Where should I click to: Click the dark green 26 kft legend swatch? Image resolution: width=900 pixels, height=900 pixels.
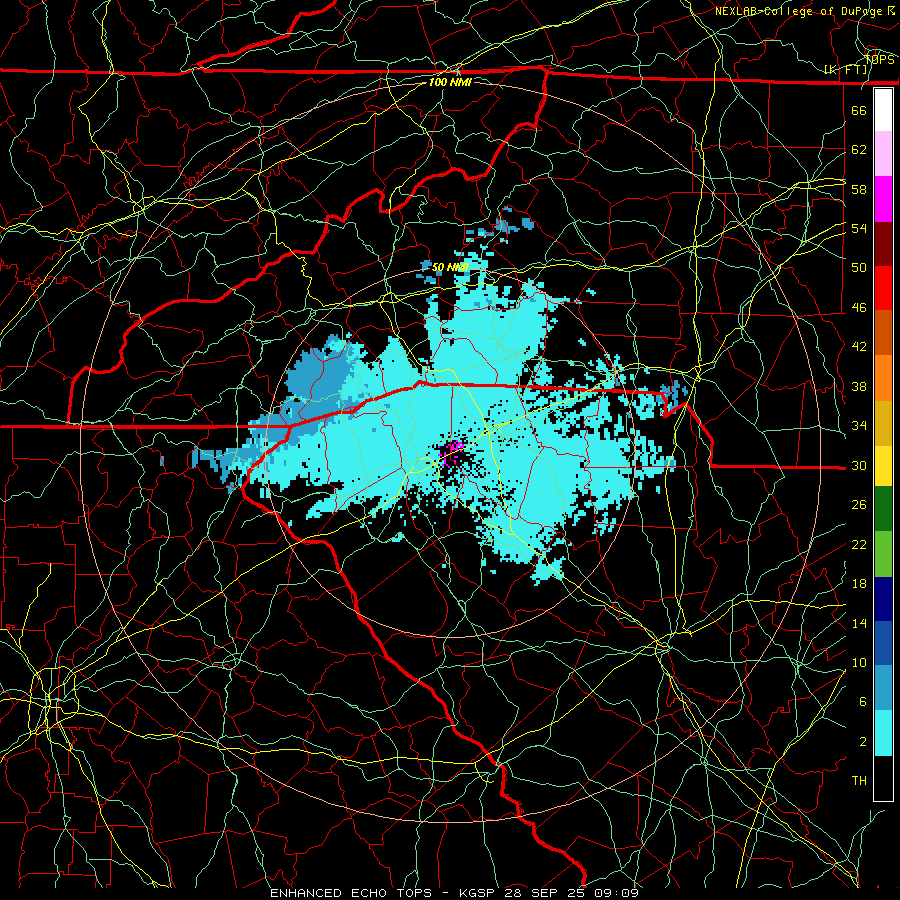click(883, 509)
